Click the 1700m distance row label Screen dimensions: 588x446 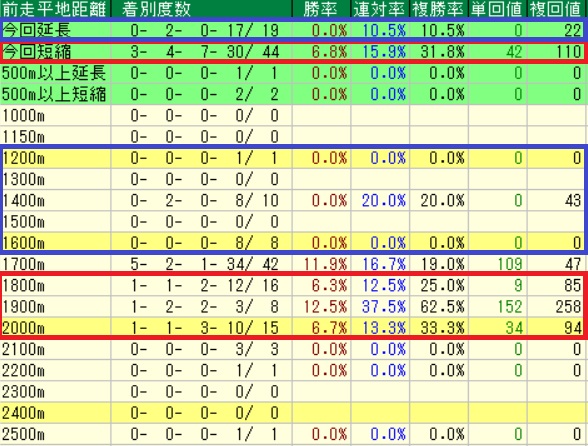pyautogui.click(x=23, y=264)
